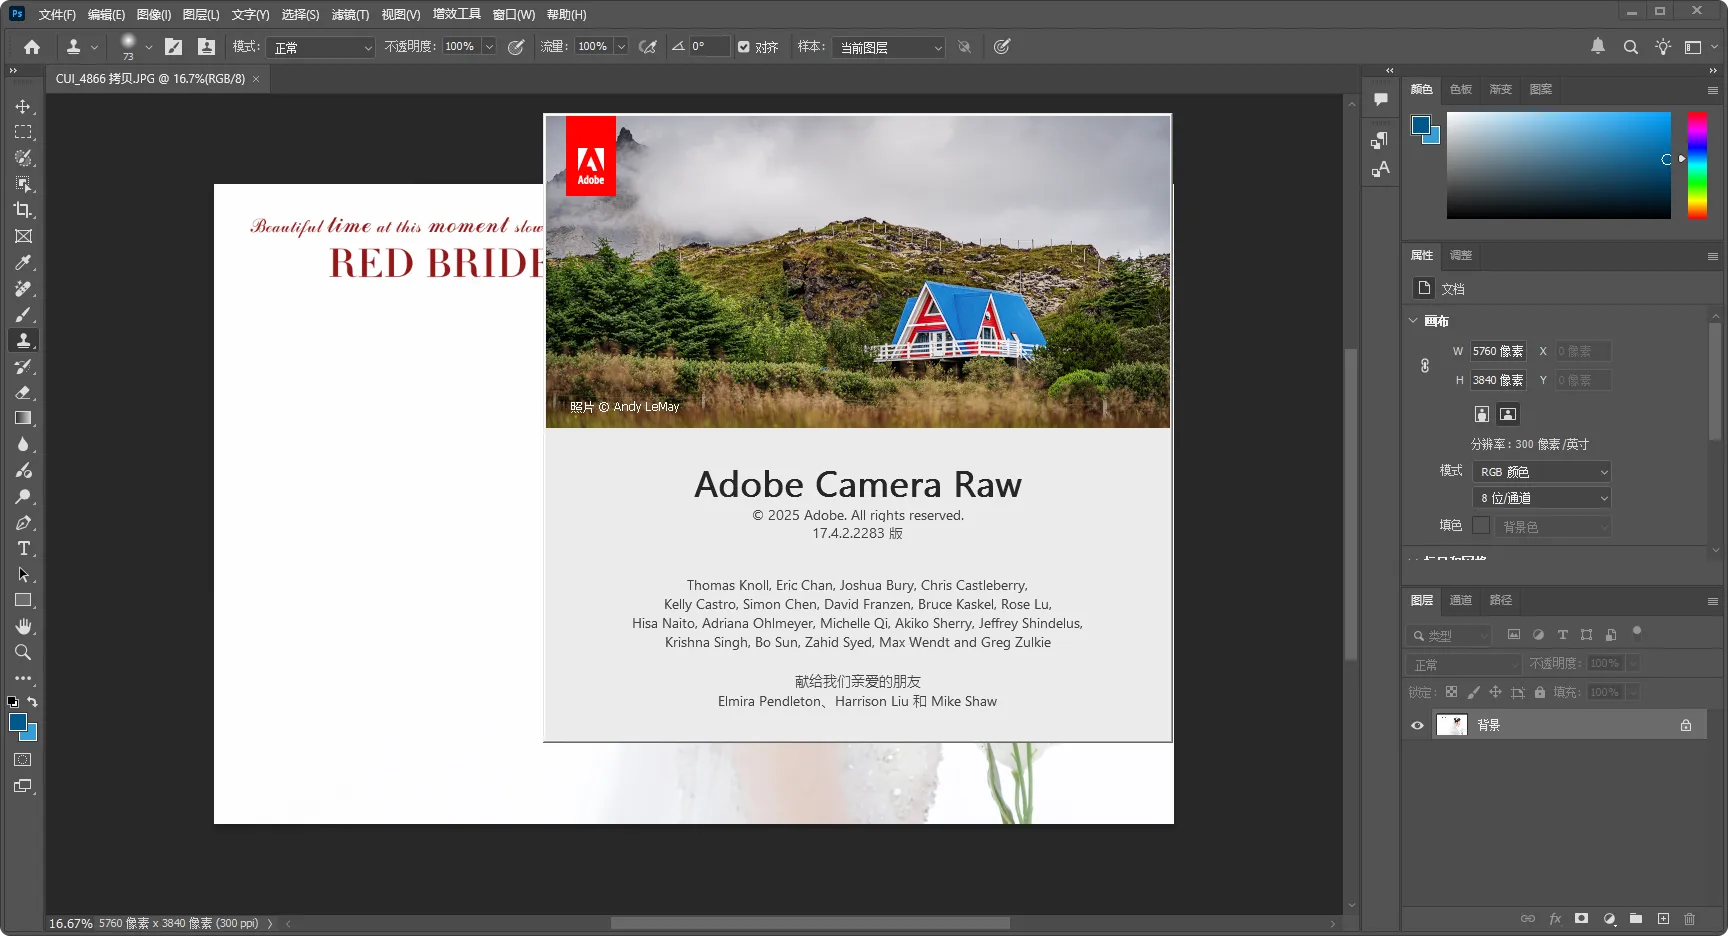Open the search icon at top right
Image resolution: width=1728 pixels, height=936 pixels.
tap(1630, 47)
